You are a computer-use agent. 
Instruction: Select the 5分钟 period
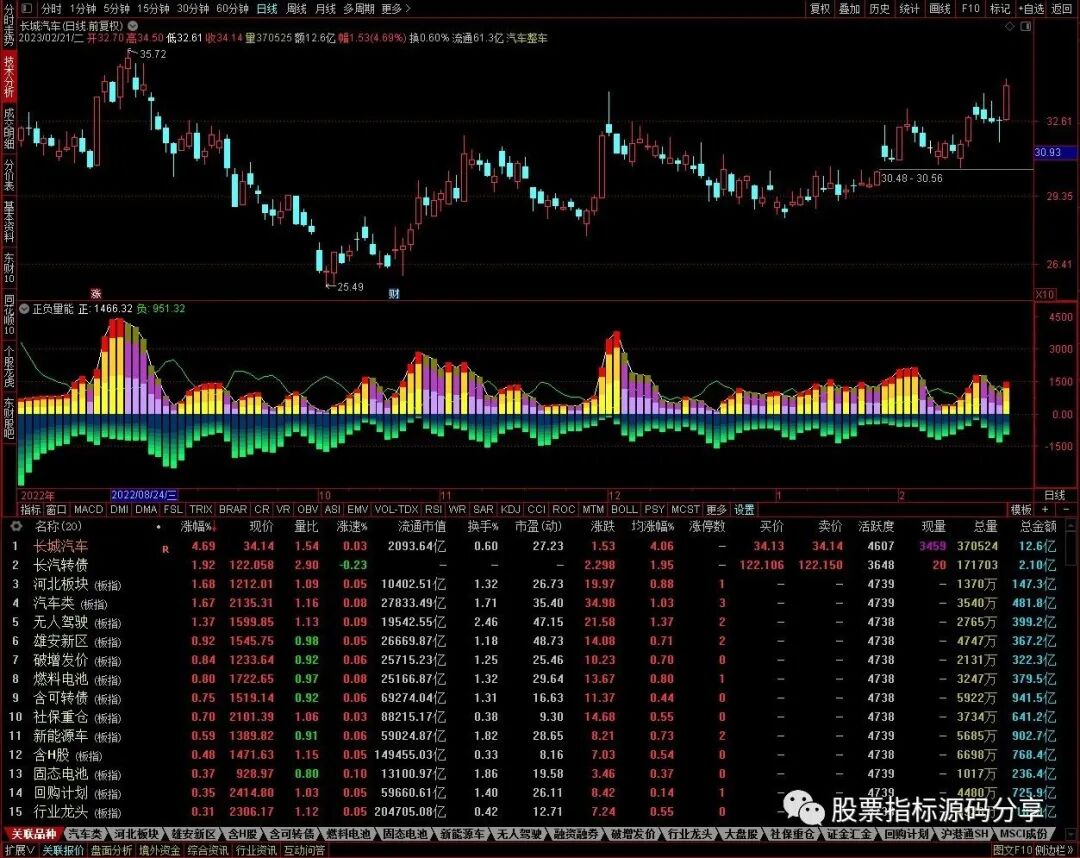click(116, 8)
